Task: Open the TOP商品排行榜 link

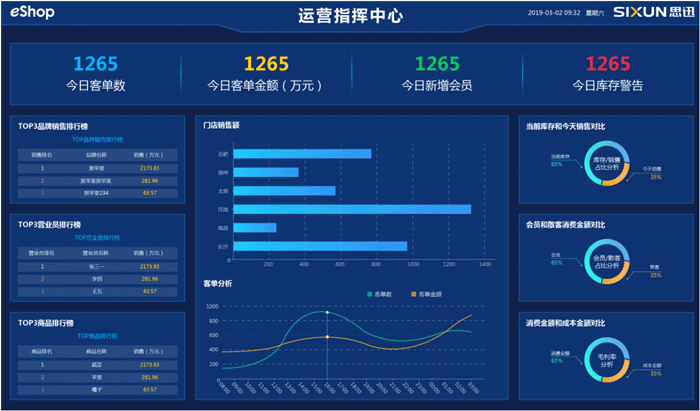Action: (97, 336)
